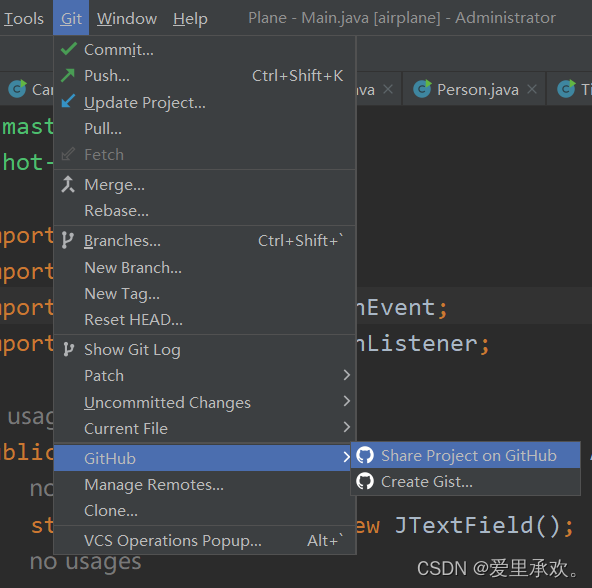Expand Uncommitted Changes submenu arrow
This screenshot has width=592, height=588.
(347, 401)
